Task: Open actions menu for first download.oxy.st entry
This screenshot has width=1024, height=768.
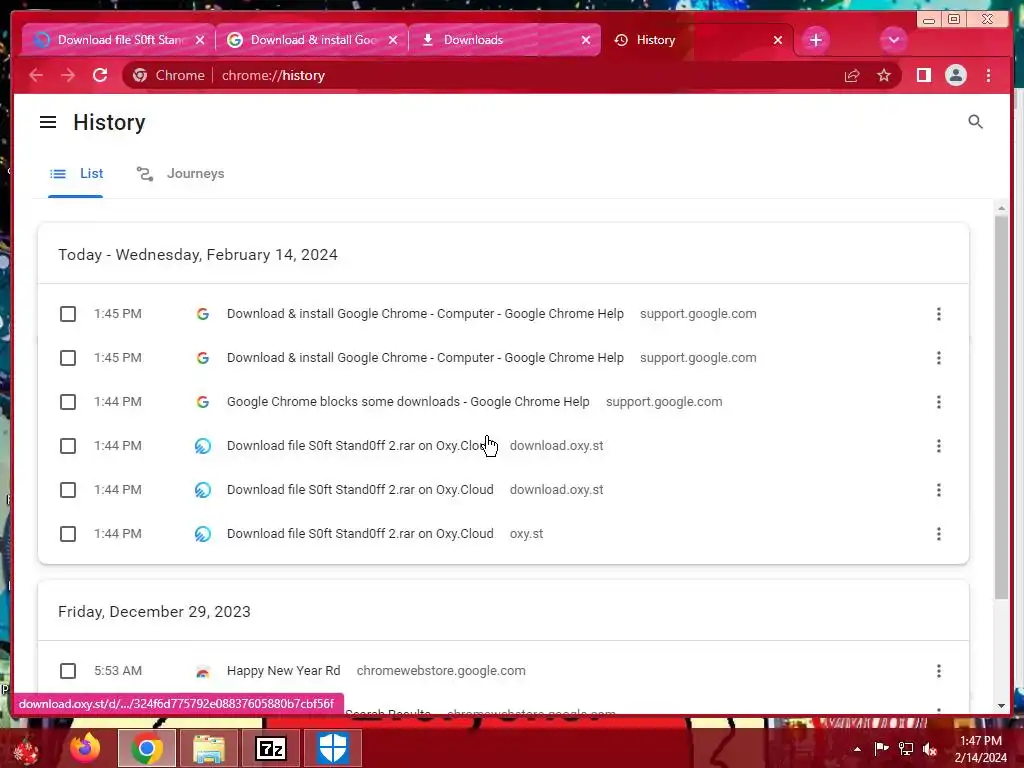Action: pos(938,446)
